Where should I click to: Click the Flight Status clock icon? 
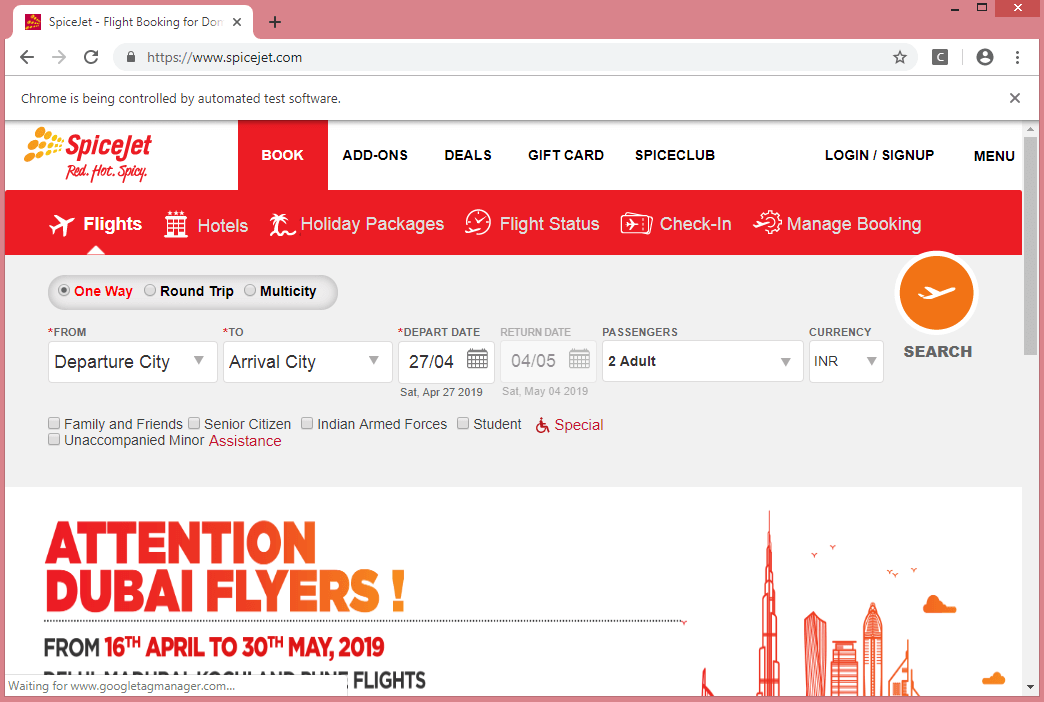(478, 222)
